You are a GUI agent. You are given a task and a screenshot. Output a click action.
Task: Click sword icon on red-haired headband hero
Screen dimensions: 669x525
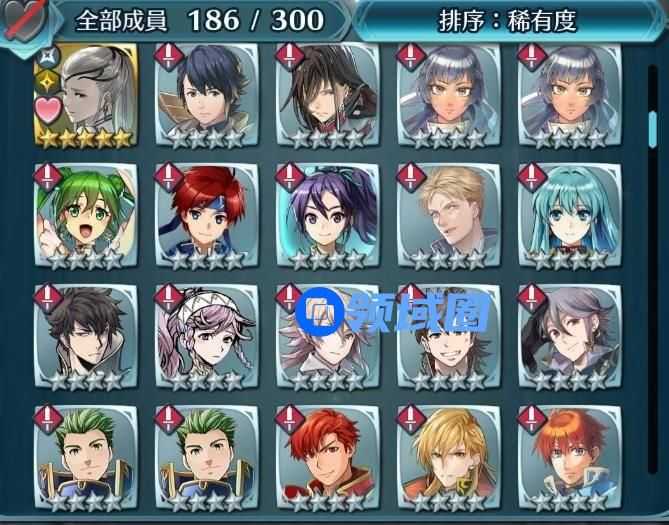[x=169, y=177]
